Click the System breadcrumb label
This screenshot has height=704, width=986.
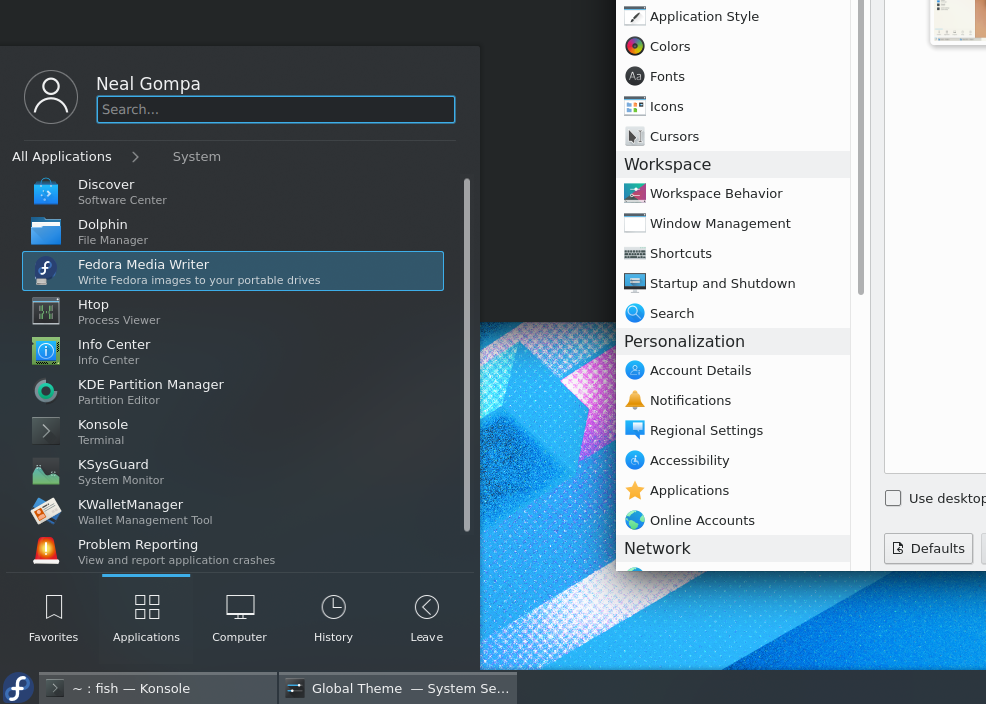pyautogui.click(x=197, y=157)
